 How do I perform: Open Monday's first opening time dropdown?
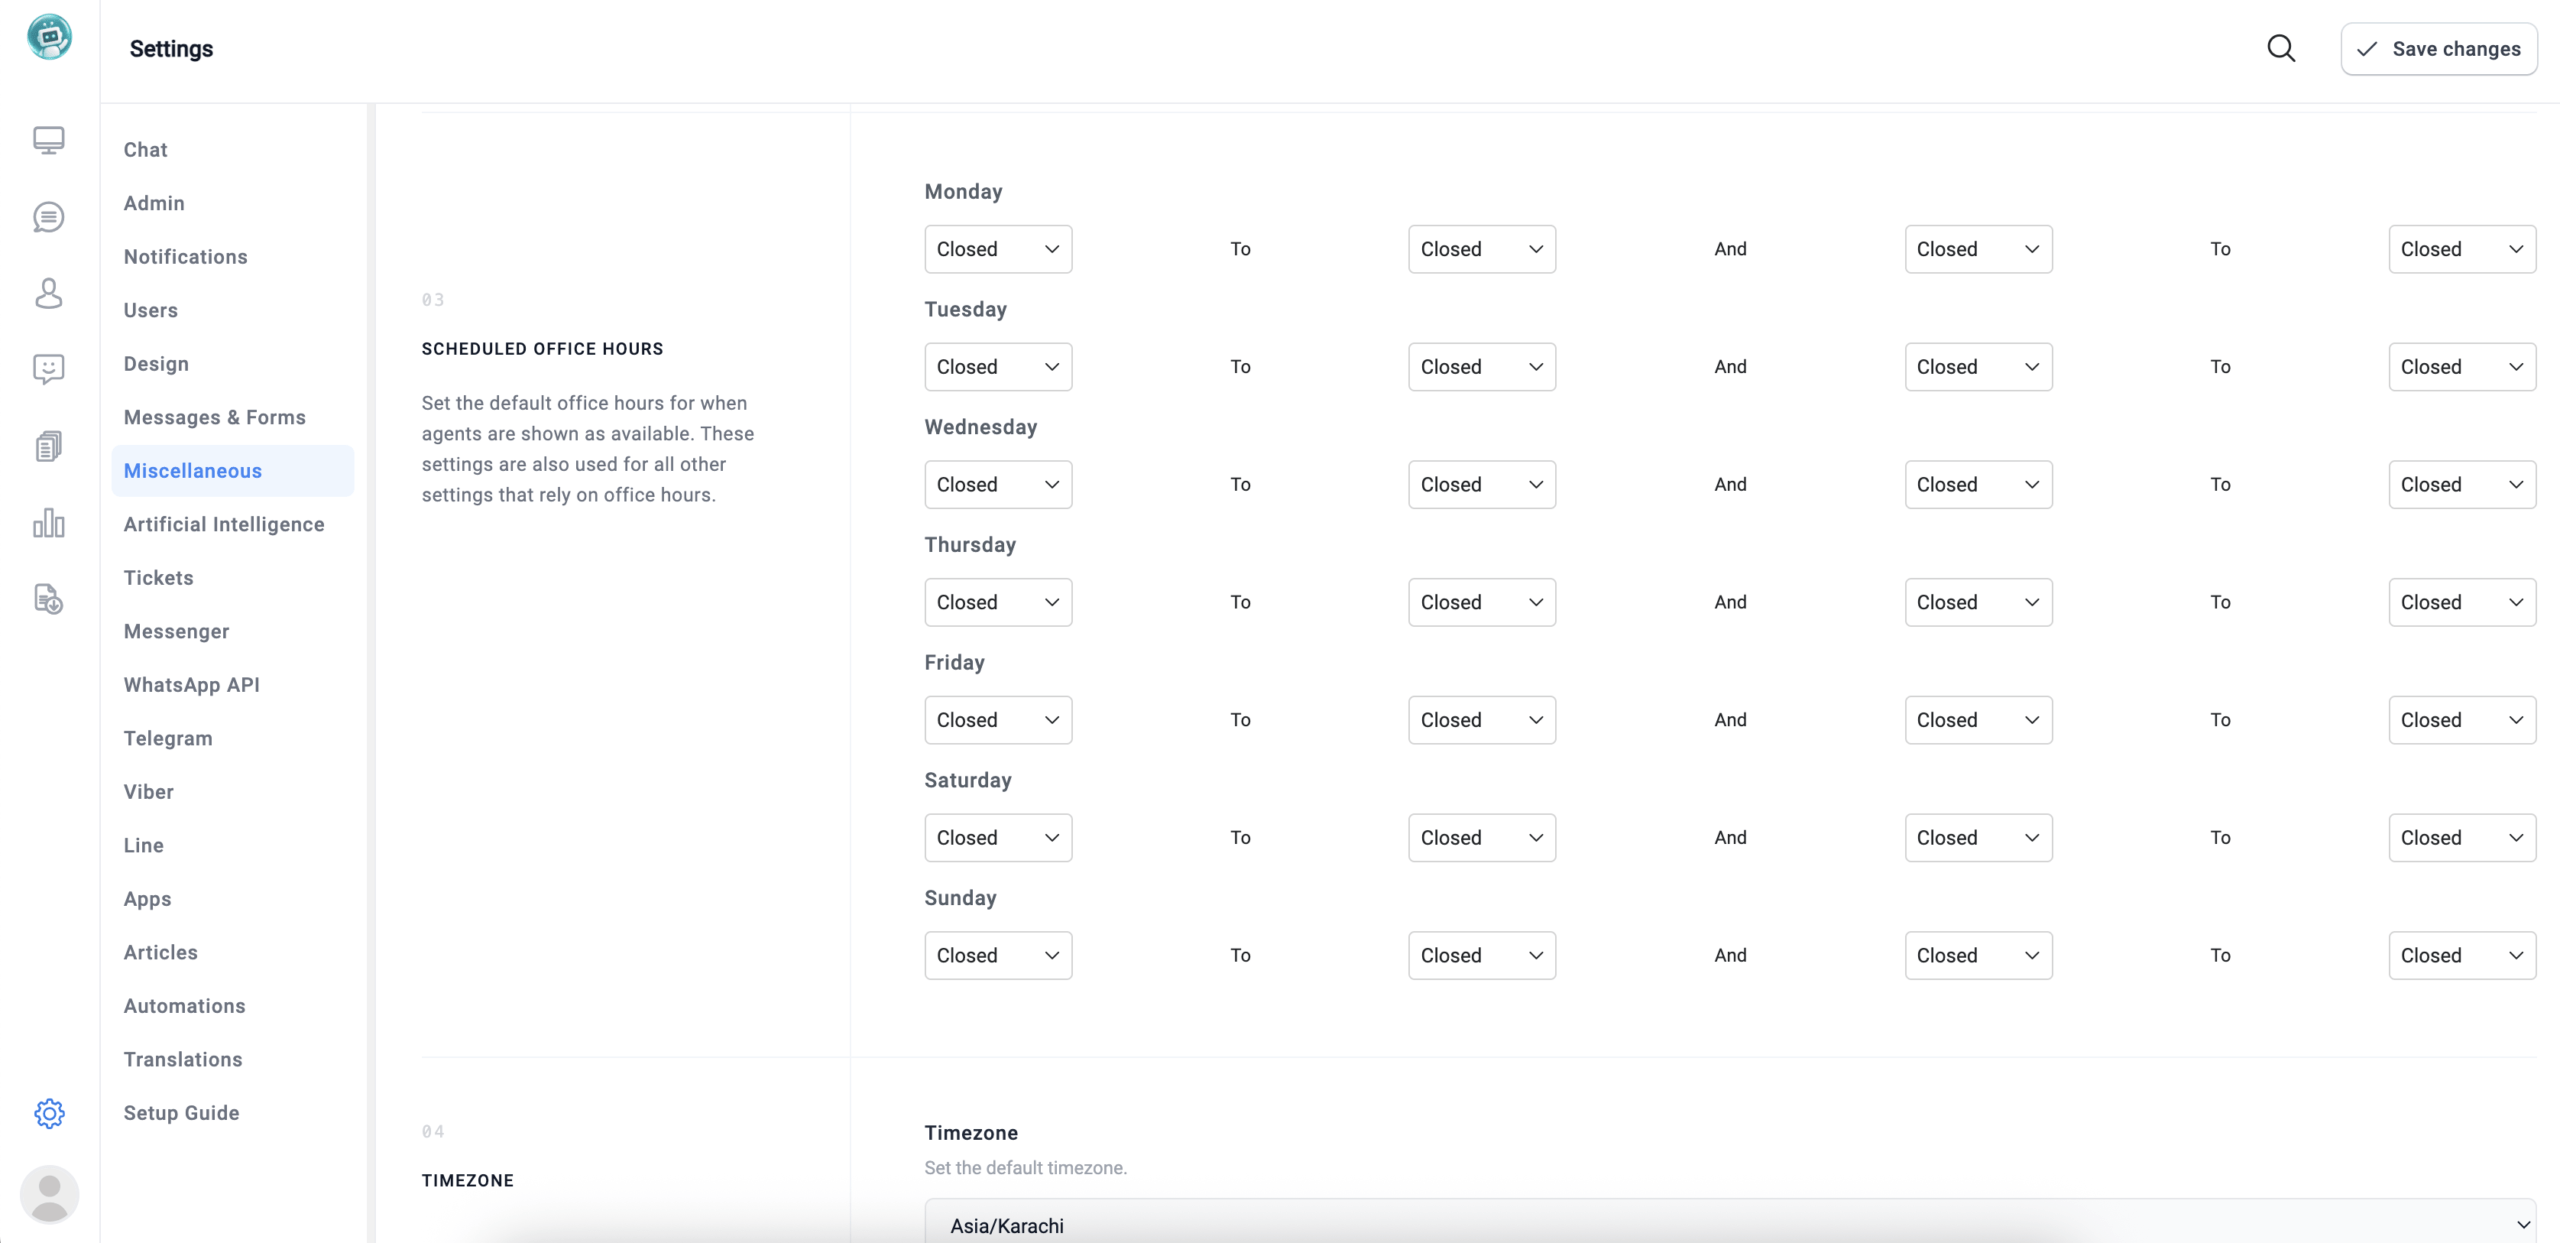tap(998, 249)
